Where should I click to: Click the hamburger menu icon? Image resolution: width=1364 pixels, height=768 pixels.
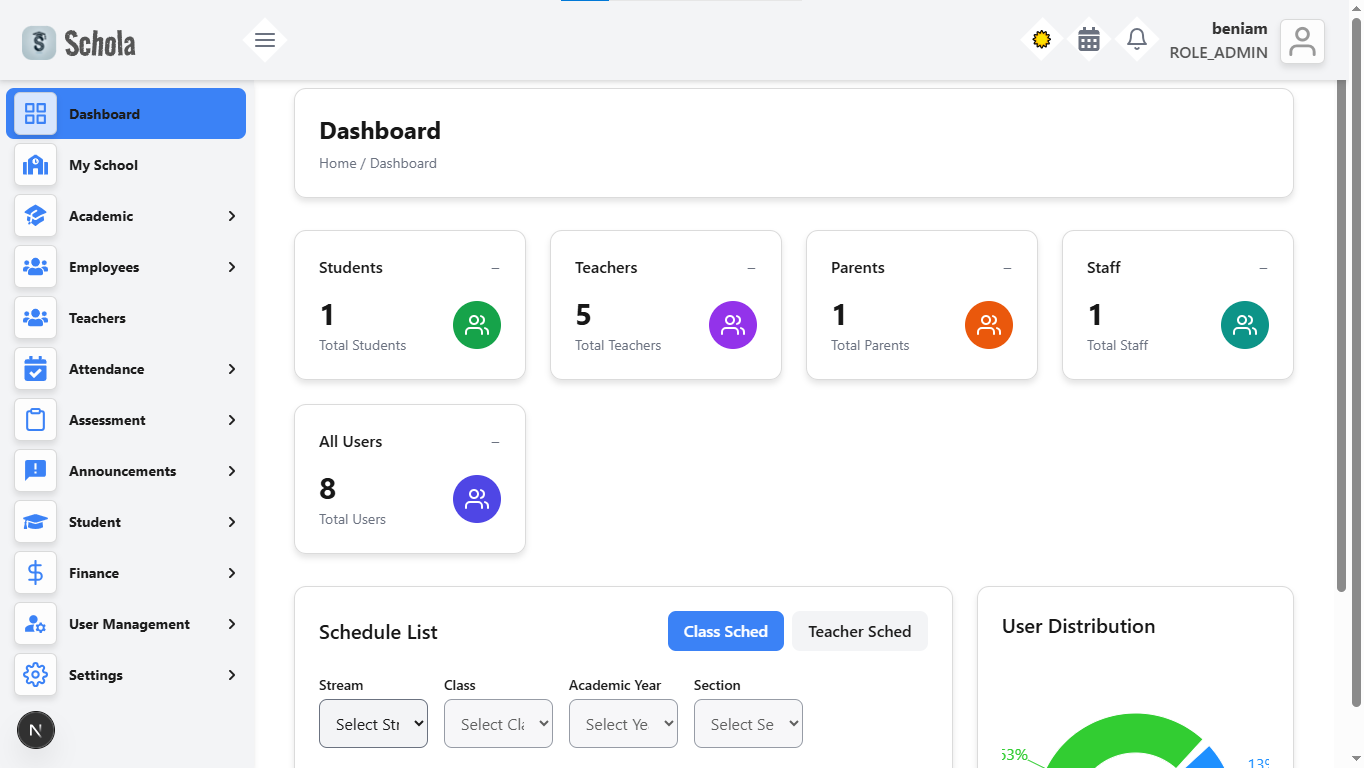point(265,40)
